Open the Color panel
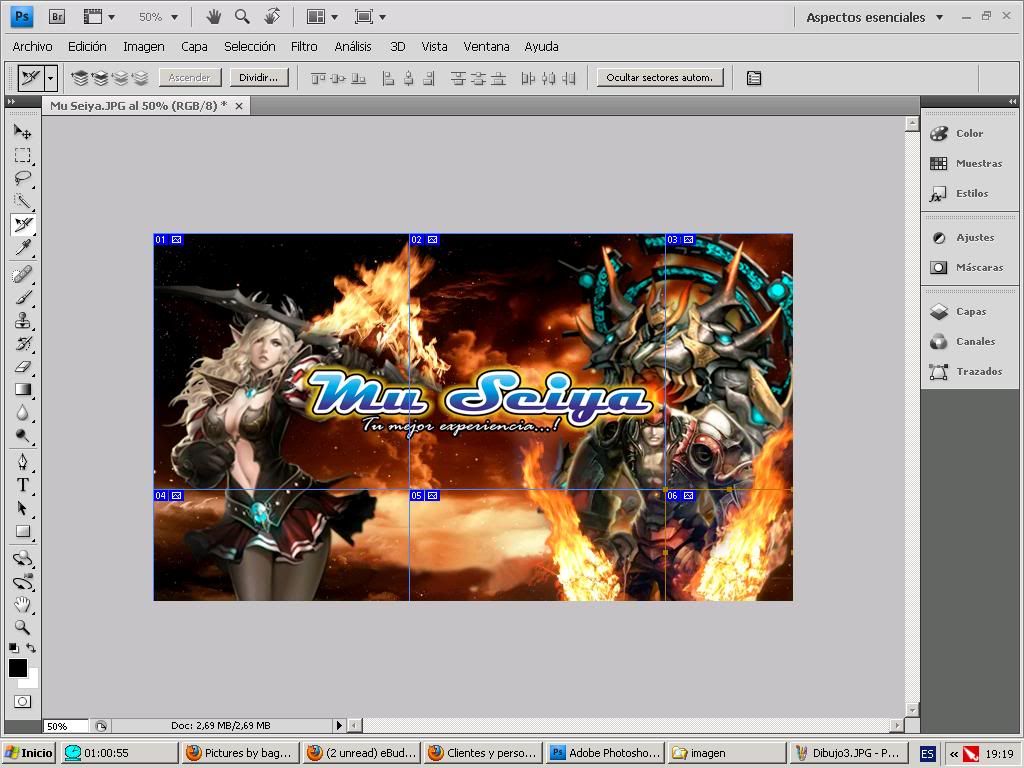This screenshot has width=1024, height=768. tap(969, 133)
